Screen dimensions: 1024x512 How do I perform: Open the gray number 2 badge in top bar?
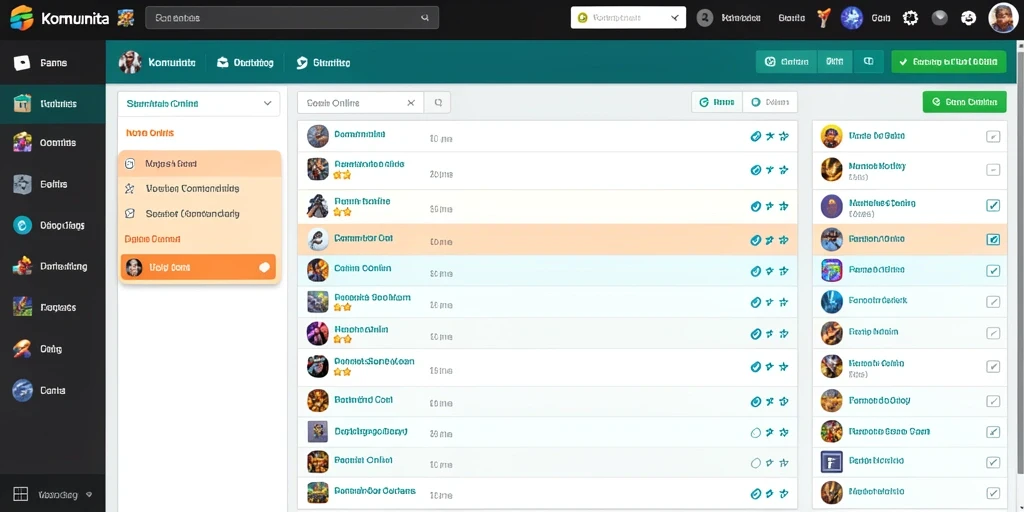pyautogui.click(x=705, y=18)
